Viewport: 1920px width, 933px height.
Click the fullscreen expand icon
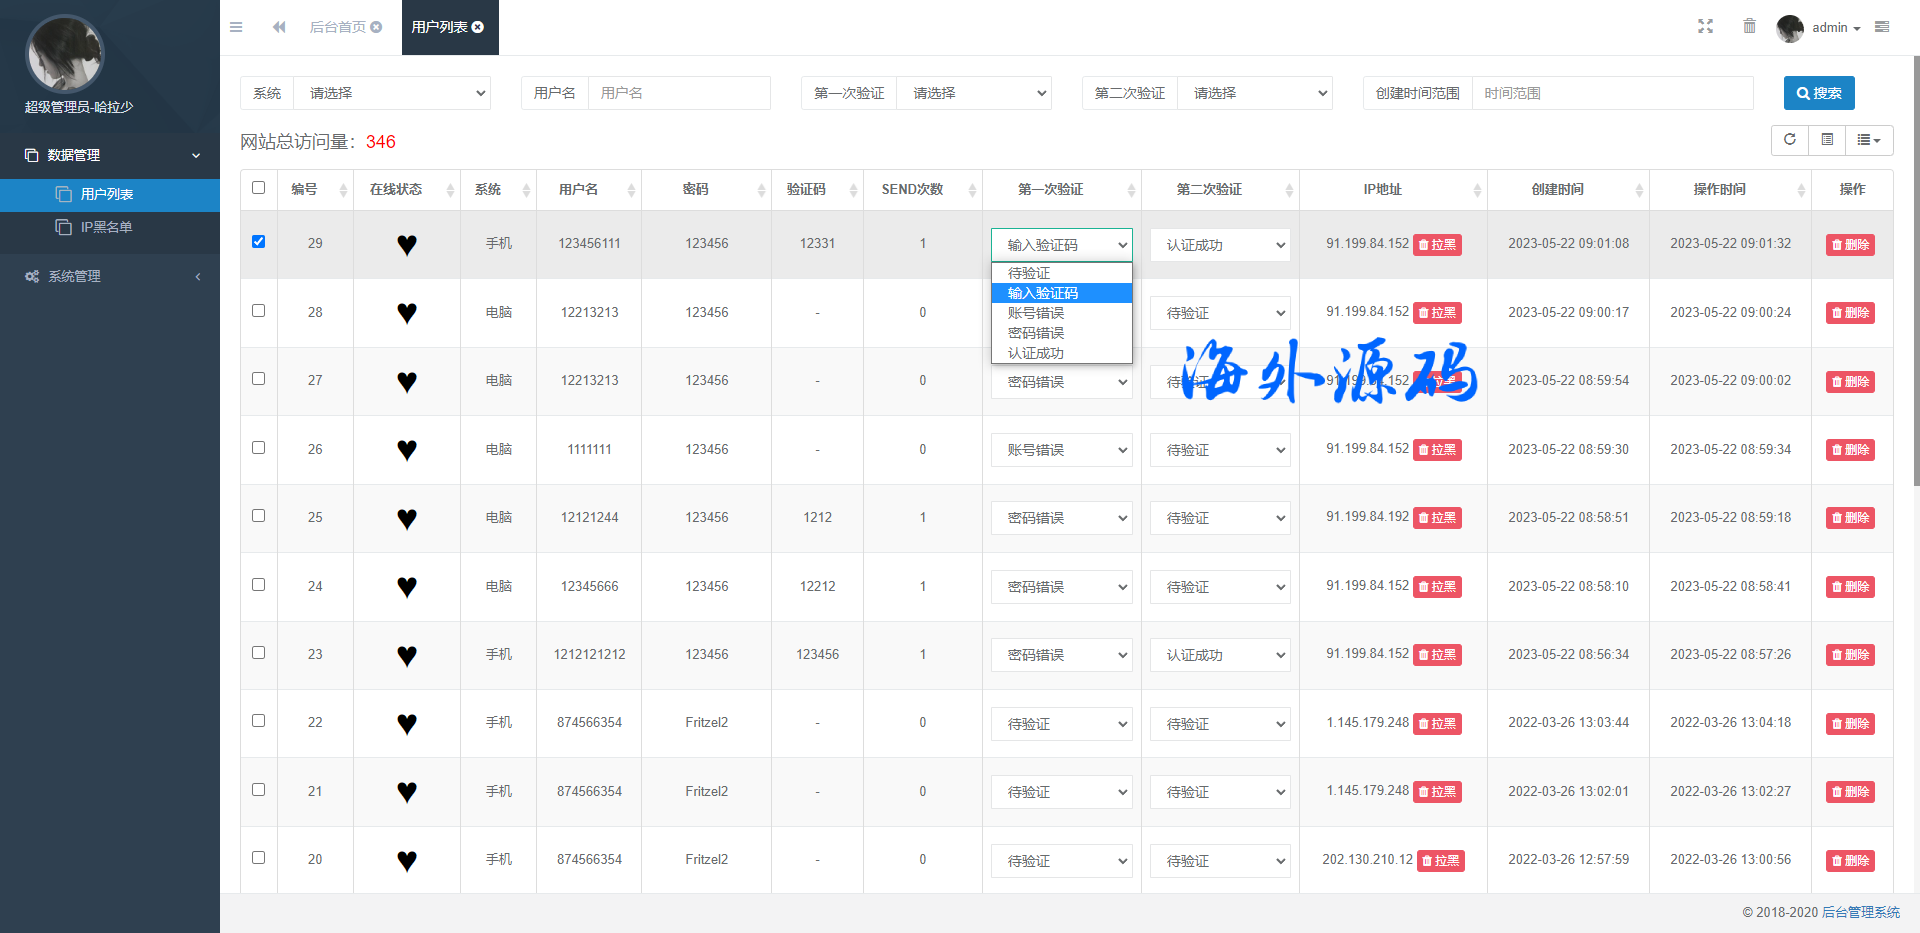point(1705,27)
